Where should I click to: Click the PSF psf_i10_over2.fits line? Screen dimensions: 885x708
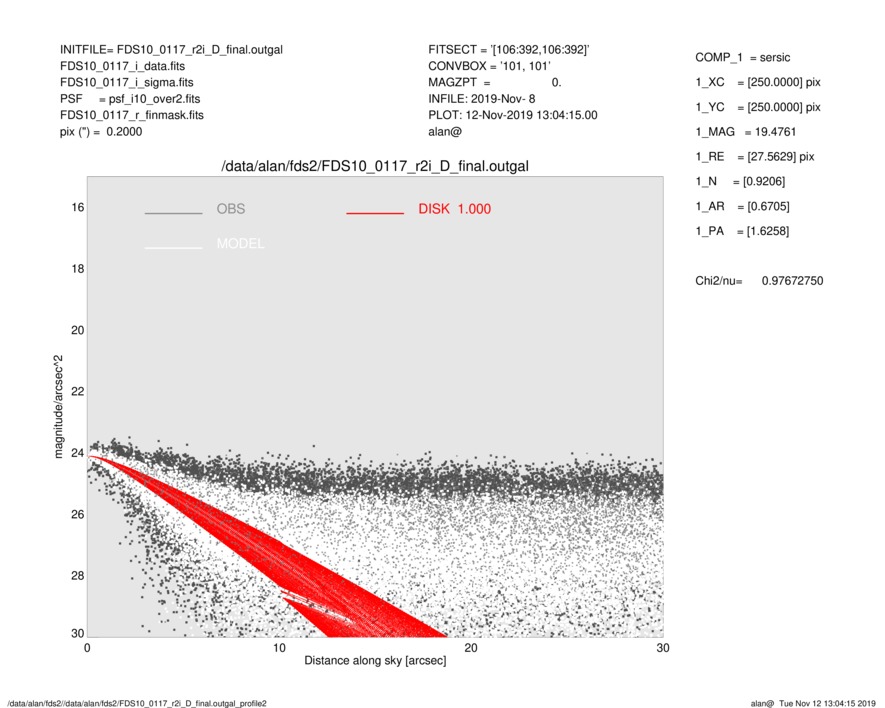(x=130, y=99)
